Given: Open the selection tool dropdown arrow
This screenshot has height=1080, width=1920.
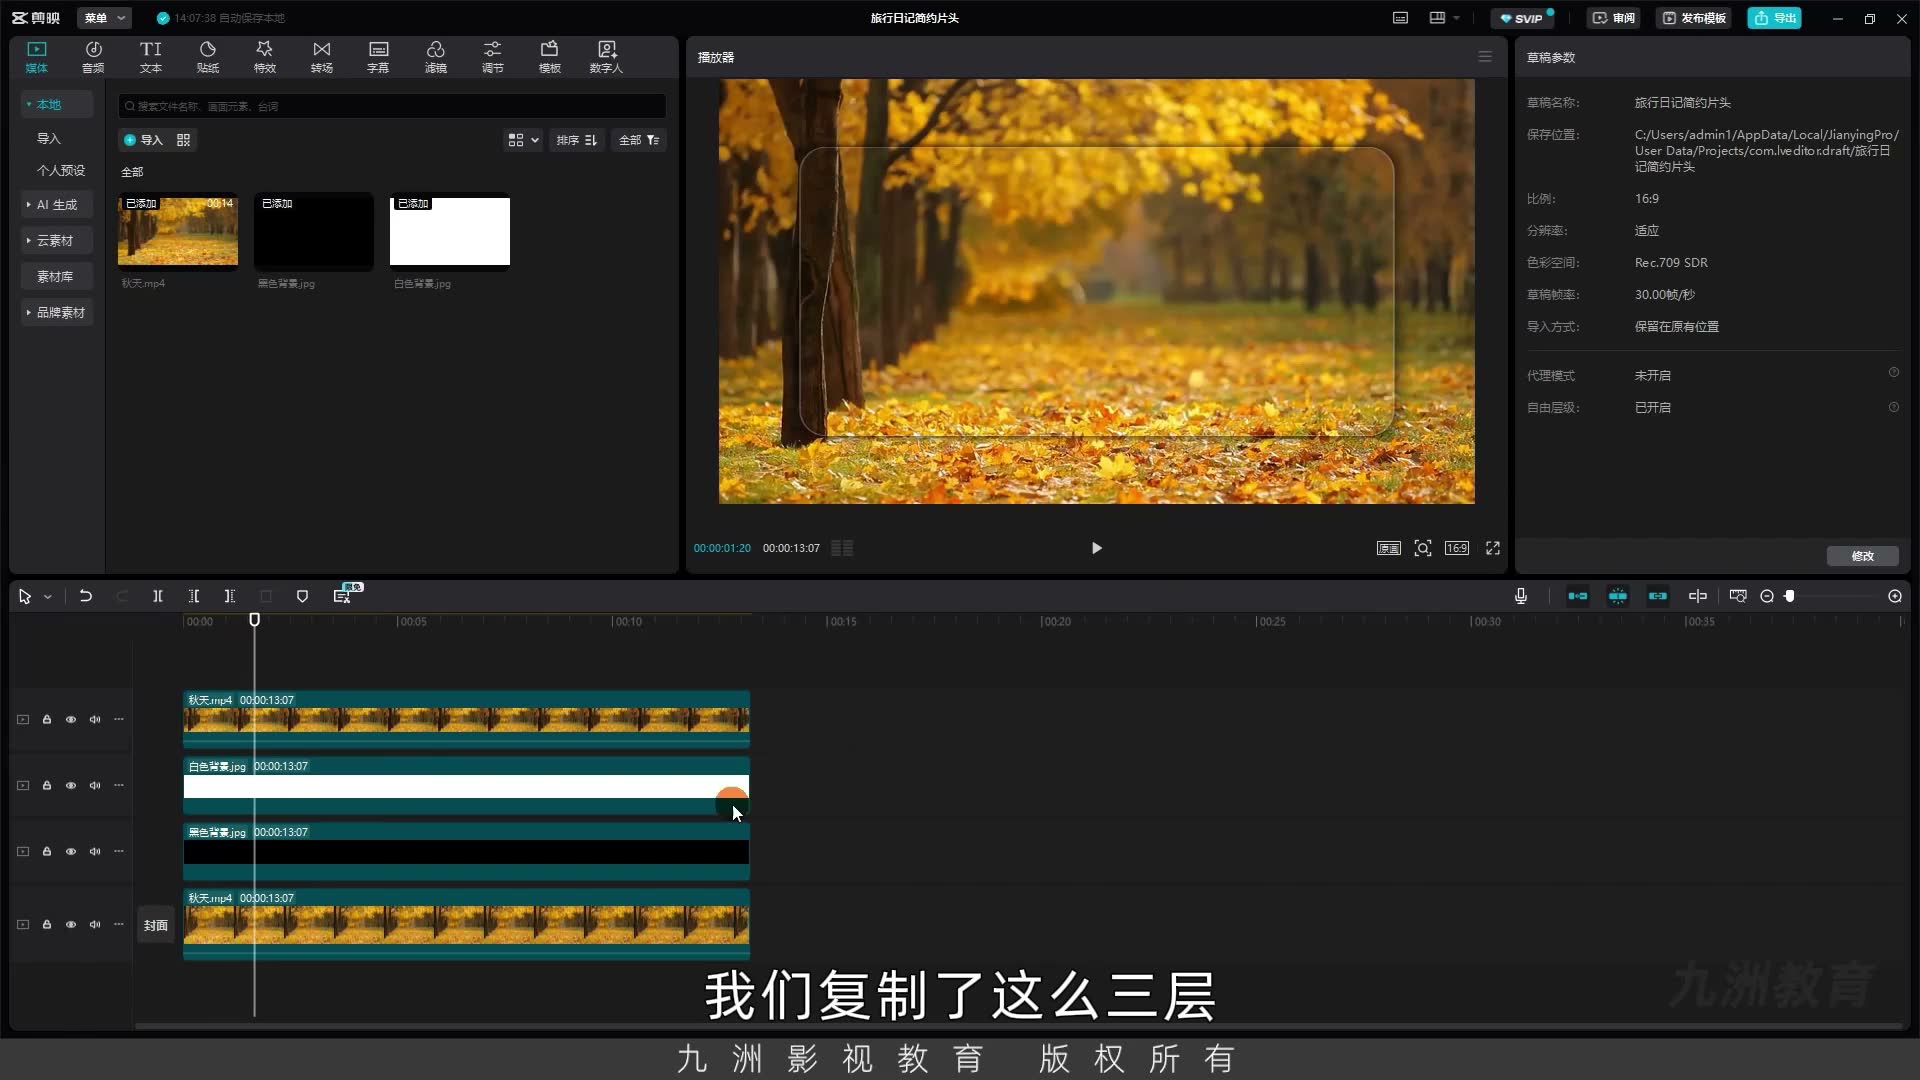Looking at the screenshot, I should click(x=47, y=597).
